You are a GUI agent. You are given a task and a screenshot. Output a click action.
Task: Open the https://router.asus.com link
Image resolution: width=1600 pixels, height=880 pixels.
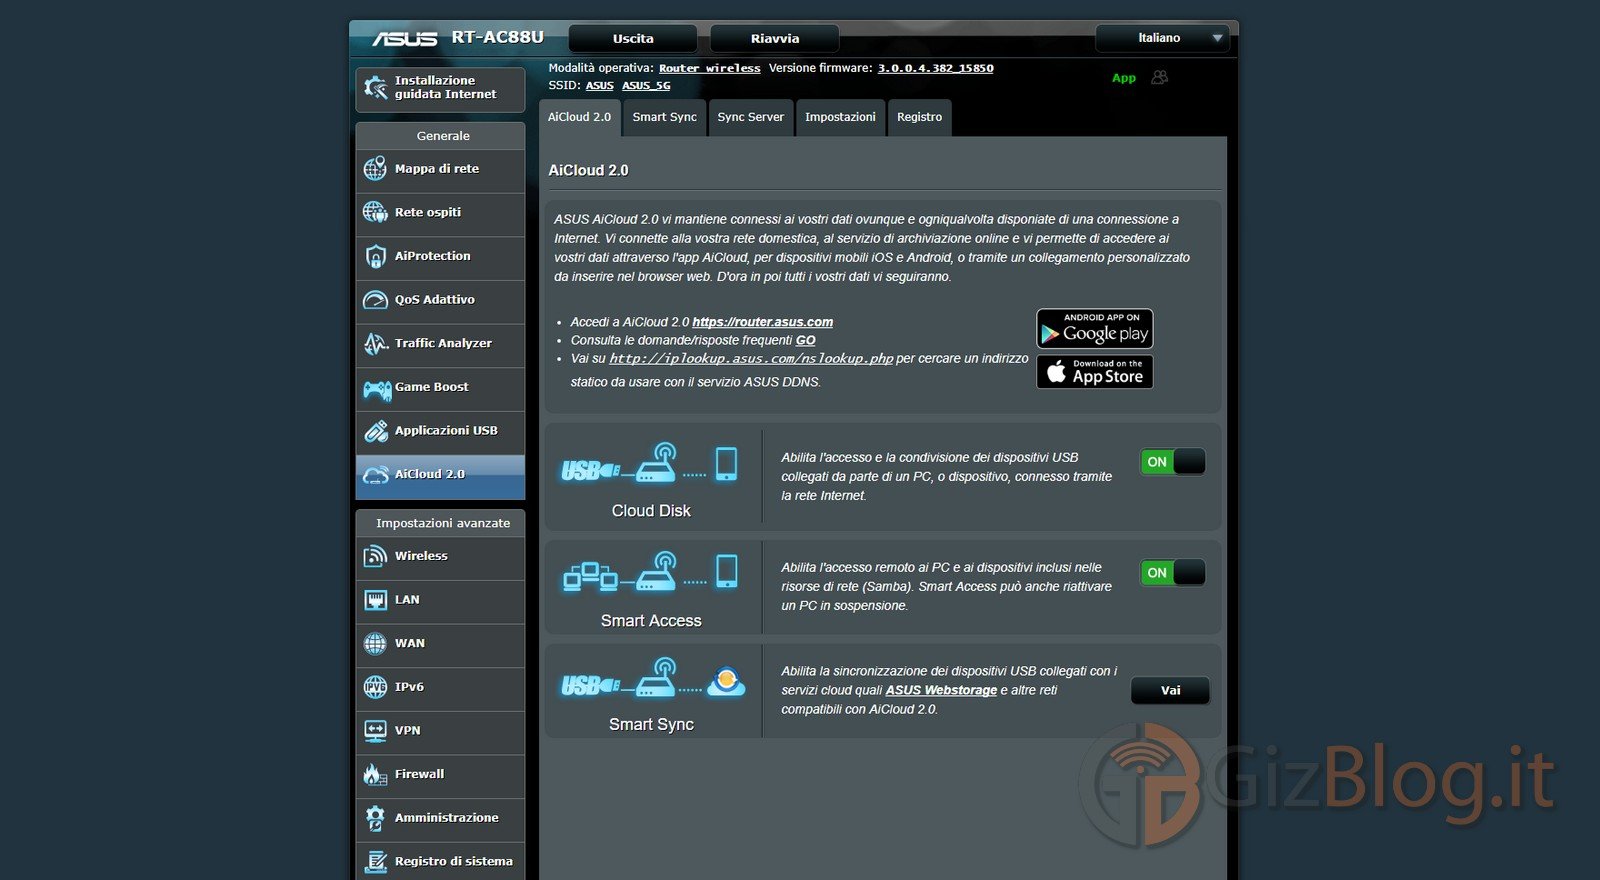pos(762,322)
